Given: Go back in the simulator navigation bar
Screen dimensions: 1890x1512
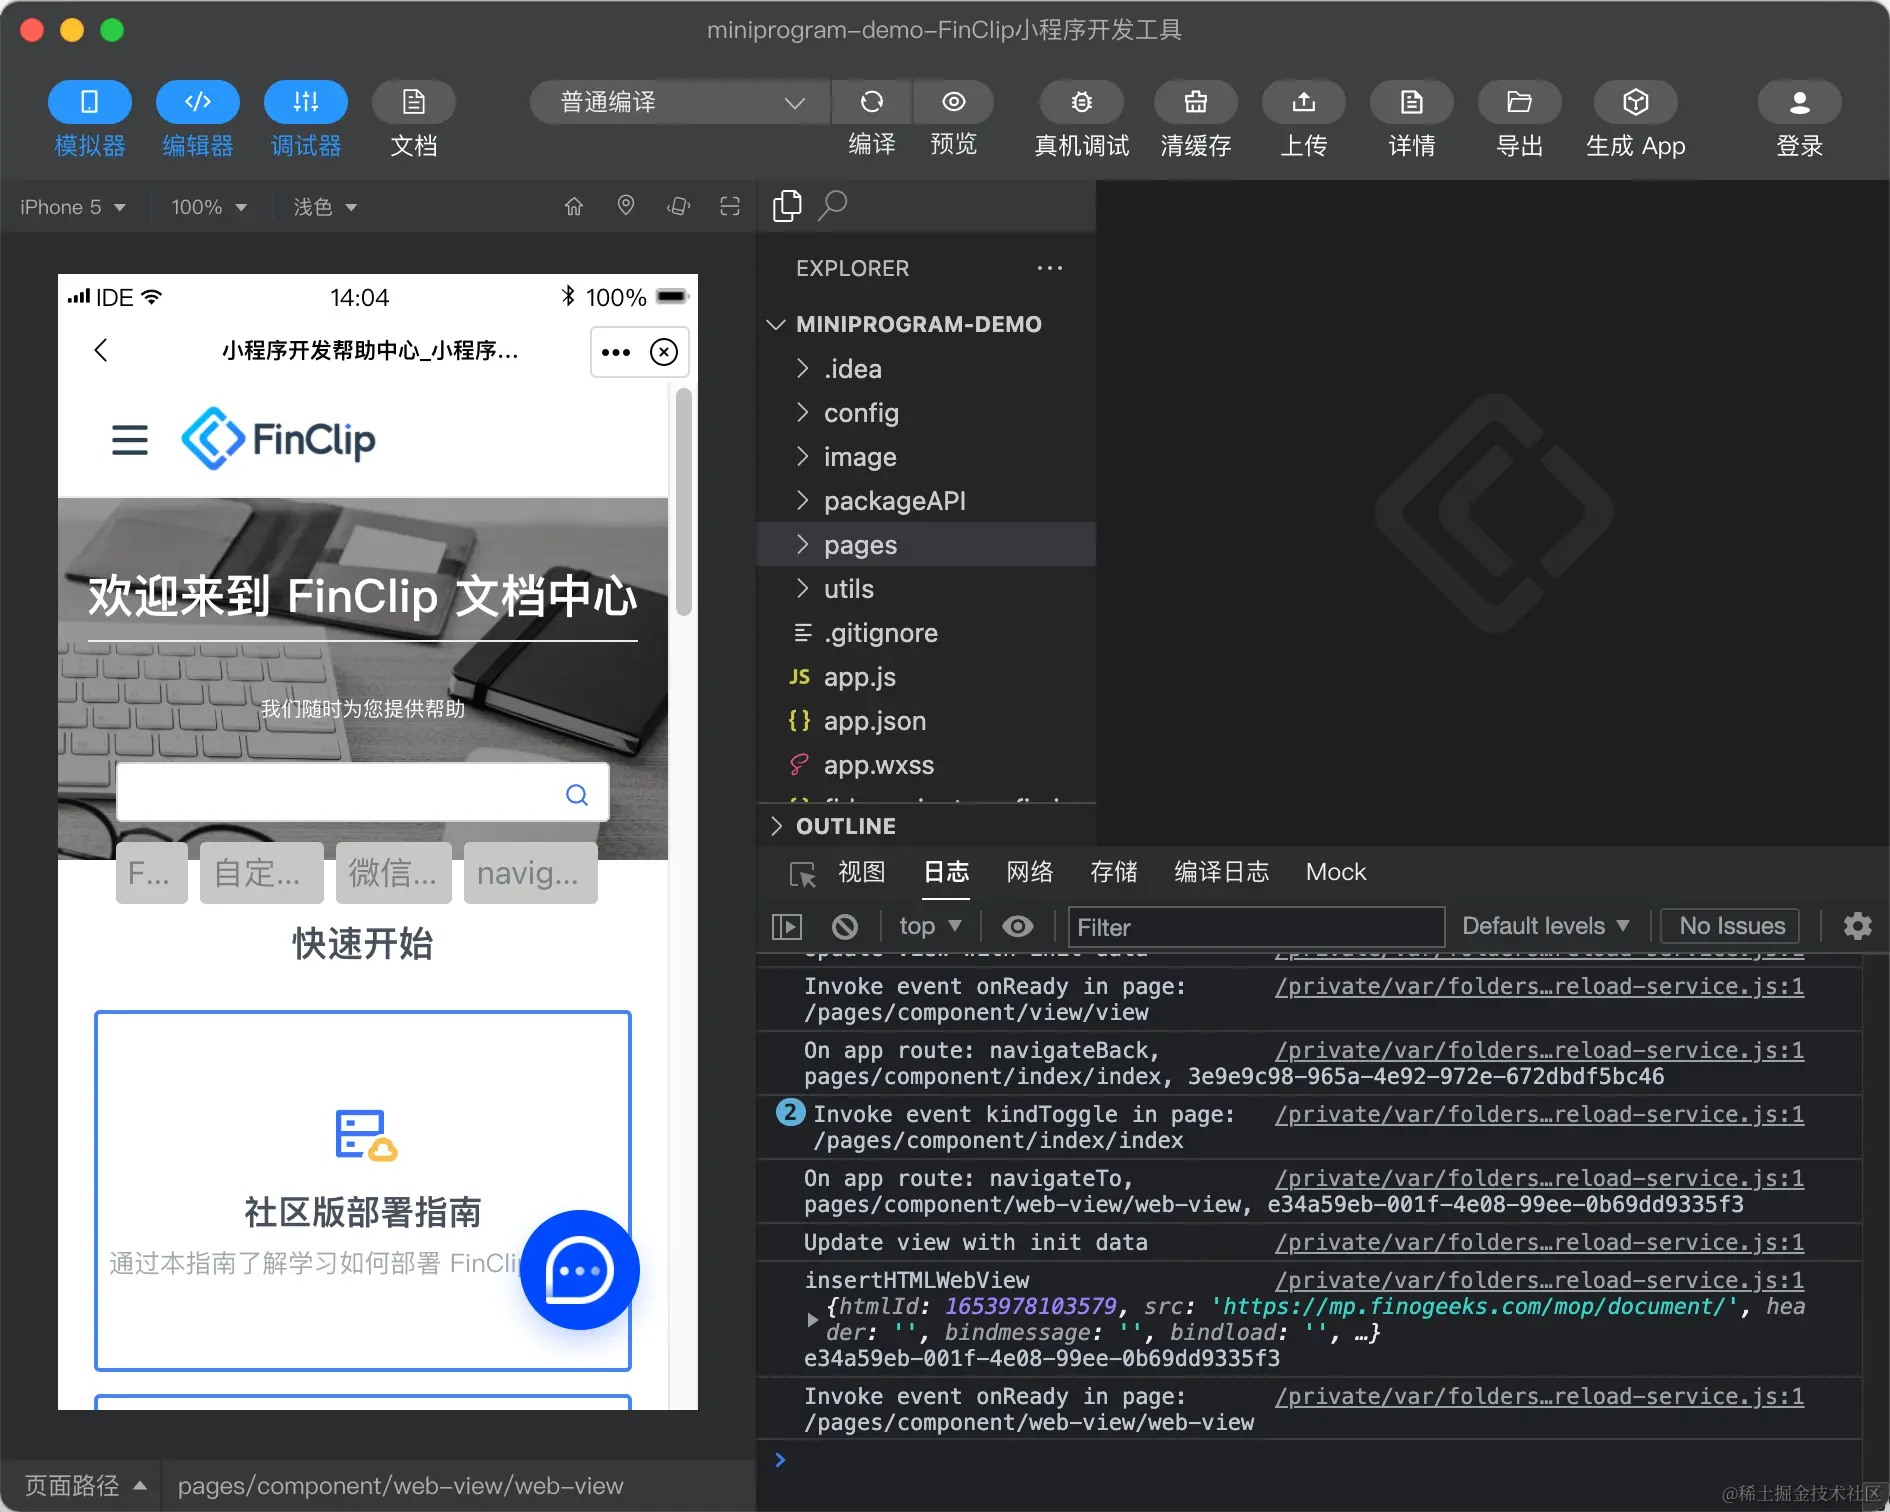Looking at the screenshot, I should point(100,350).
